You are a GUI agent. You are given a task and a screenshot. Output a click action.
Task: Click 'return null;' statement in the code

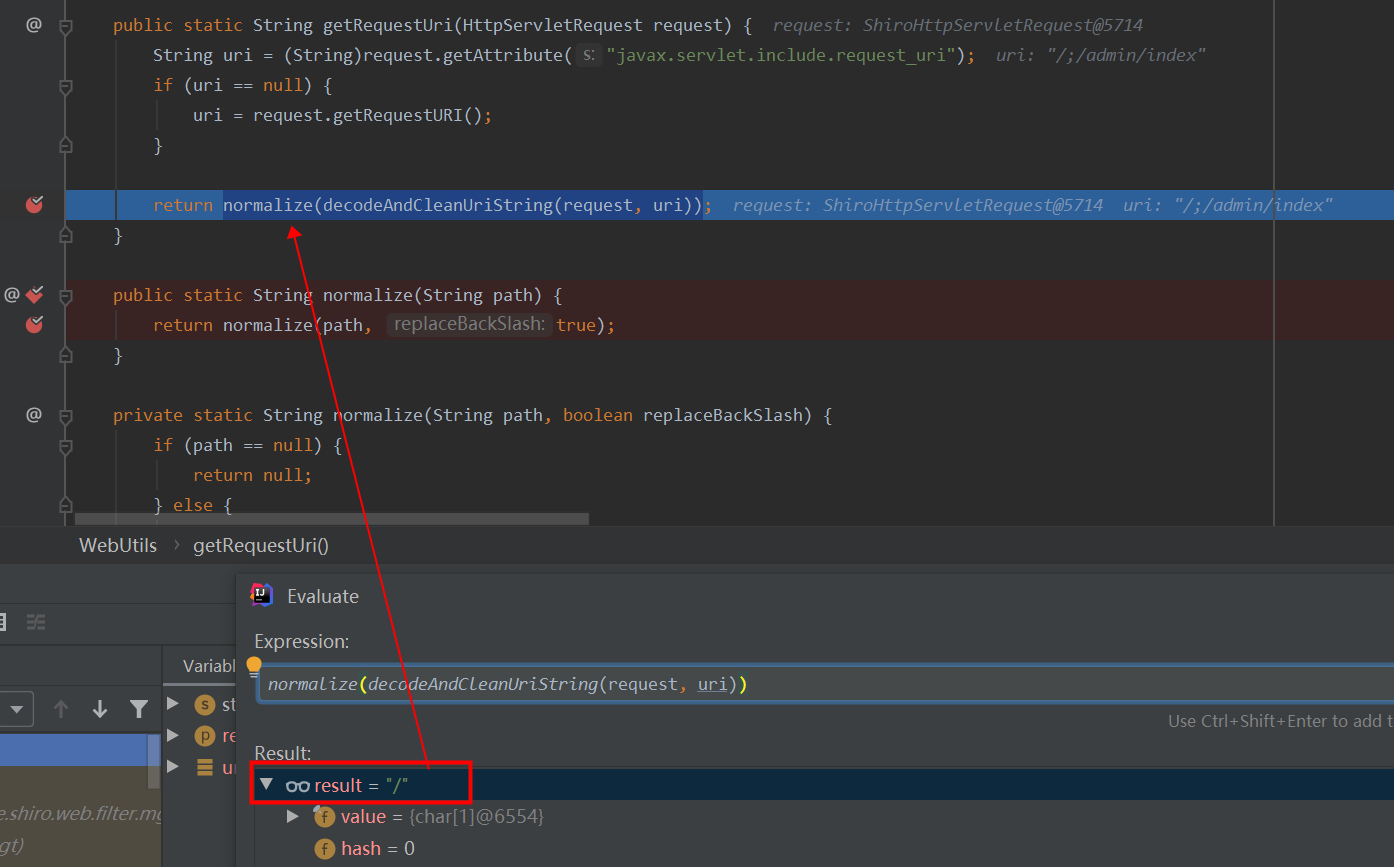tap(253, 475)
